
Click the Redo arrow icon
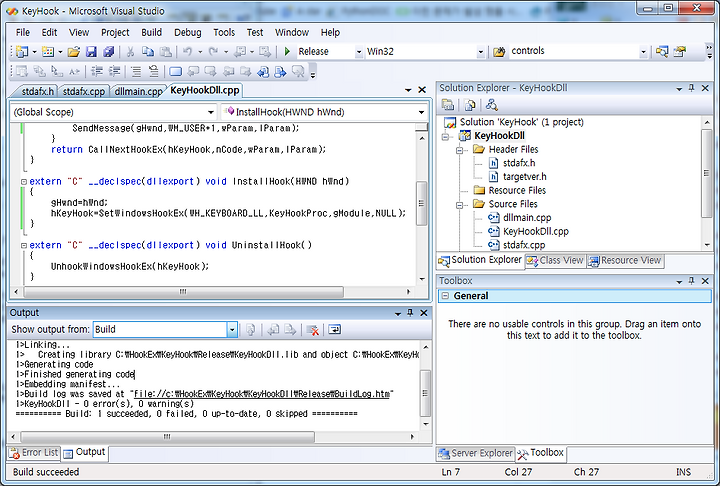pyautogui.click(x=213, y=51)
